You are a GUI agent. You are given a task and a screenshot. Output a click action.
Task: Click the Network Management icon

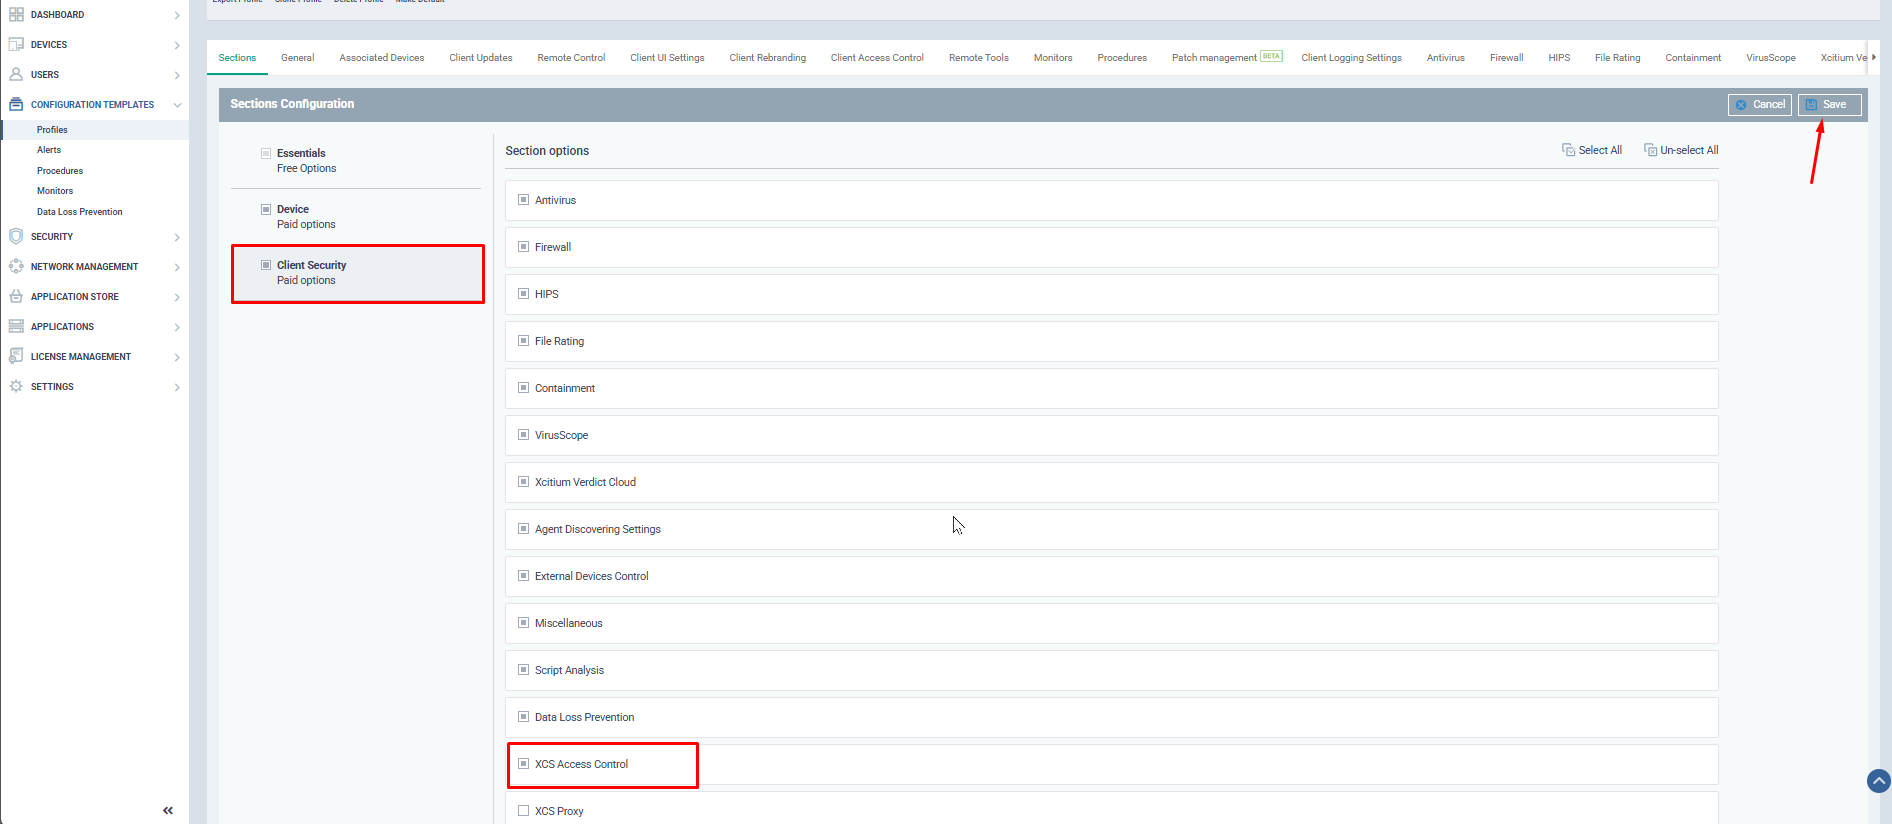pos(16,267)
